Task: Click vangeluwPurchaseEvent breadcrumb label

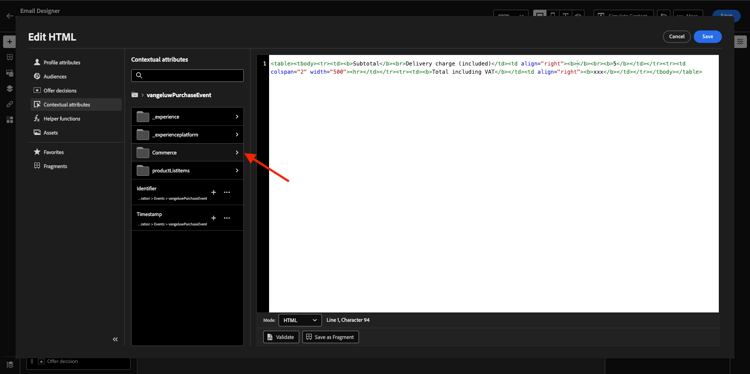Action: pyautogui.click(x=179, y=95)
